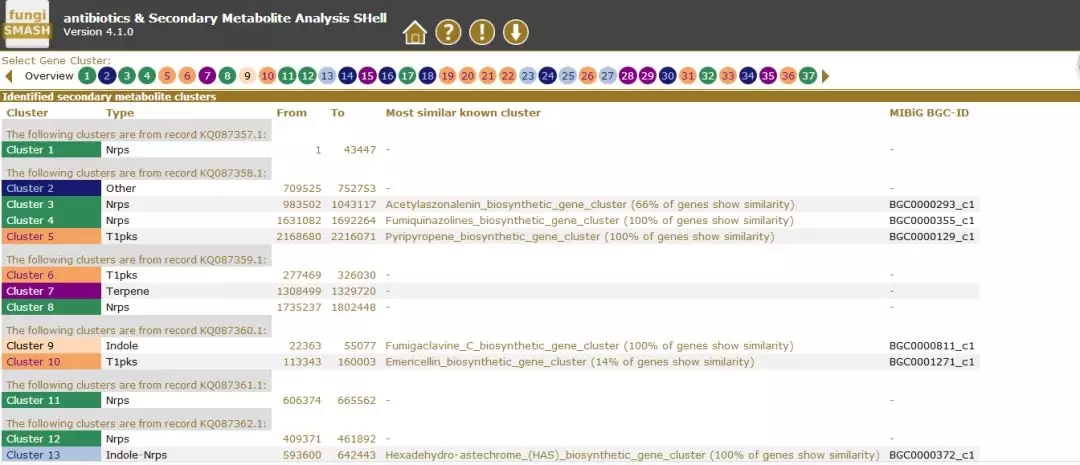Open MIBiG entry BGC0001271_c1
Viewport: 1080px width, 465px height.
pos(931,362)
